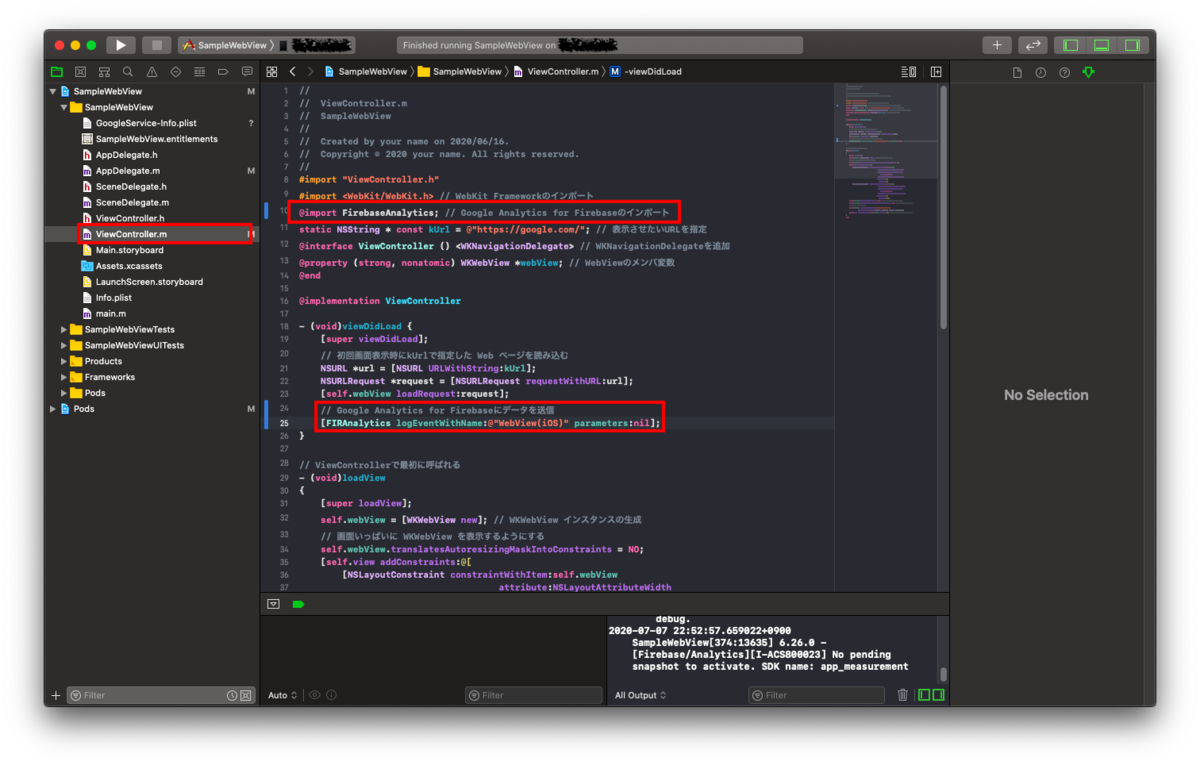The width and height of the screenshot is (1200, 765).
Task: Adjust editor options lines icon
Action: click(908, 72)
